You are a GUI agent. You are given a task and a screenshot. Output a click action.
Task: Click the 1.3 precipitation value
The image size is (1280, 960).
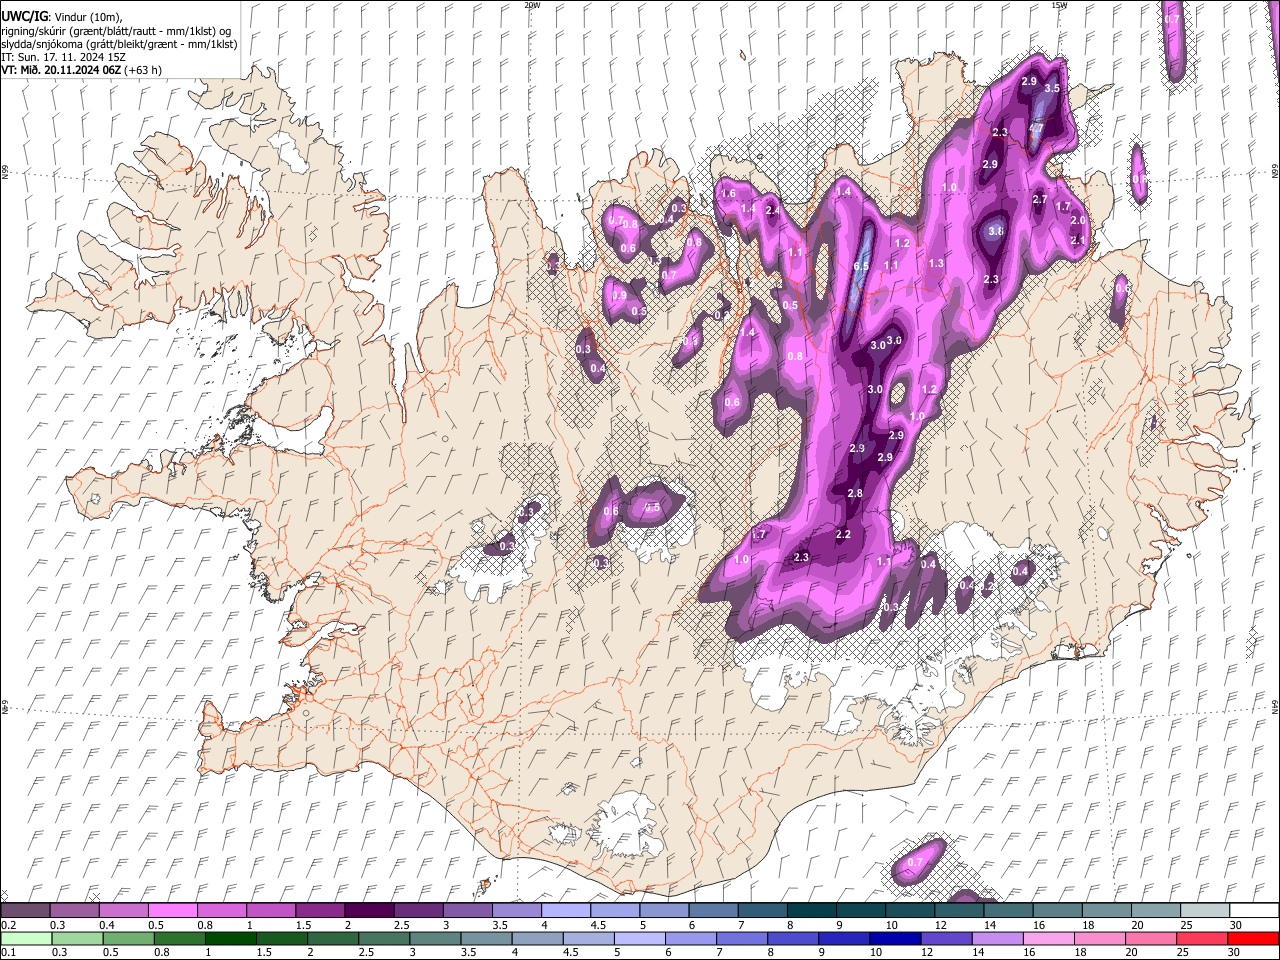pyautogui.click(x=936, y=263)
